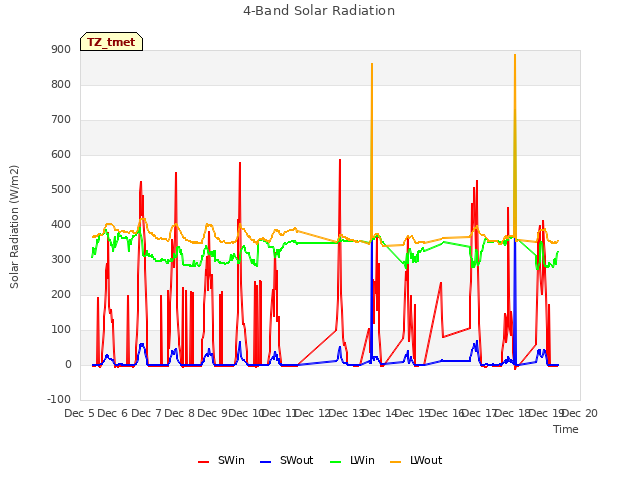Click the 500 y-axis tick label
The height and width of the screenshot is (480, 640).
click(x=61, y=190)
